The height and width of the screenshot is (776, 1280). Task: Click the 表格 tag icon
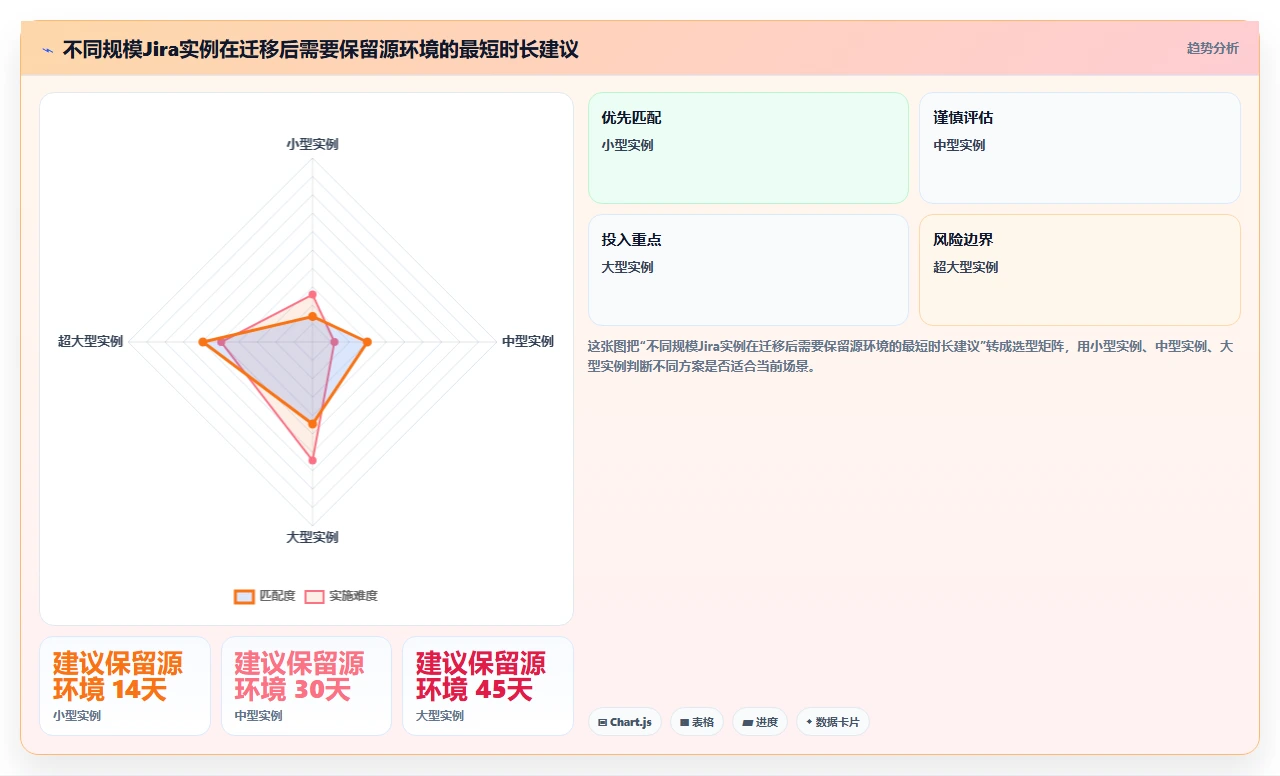coord(684,722)
